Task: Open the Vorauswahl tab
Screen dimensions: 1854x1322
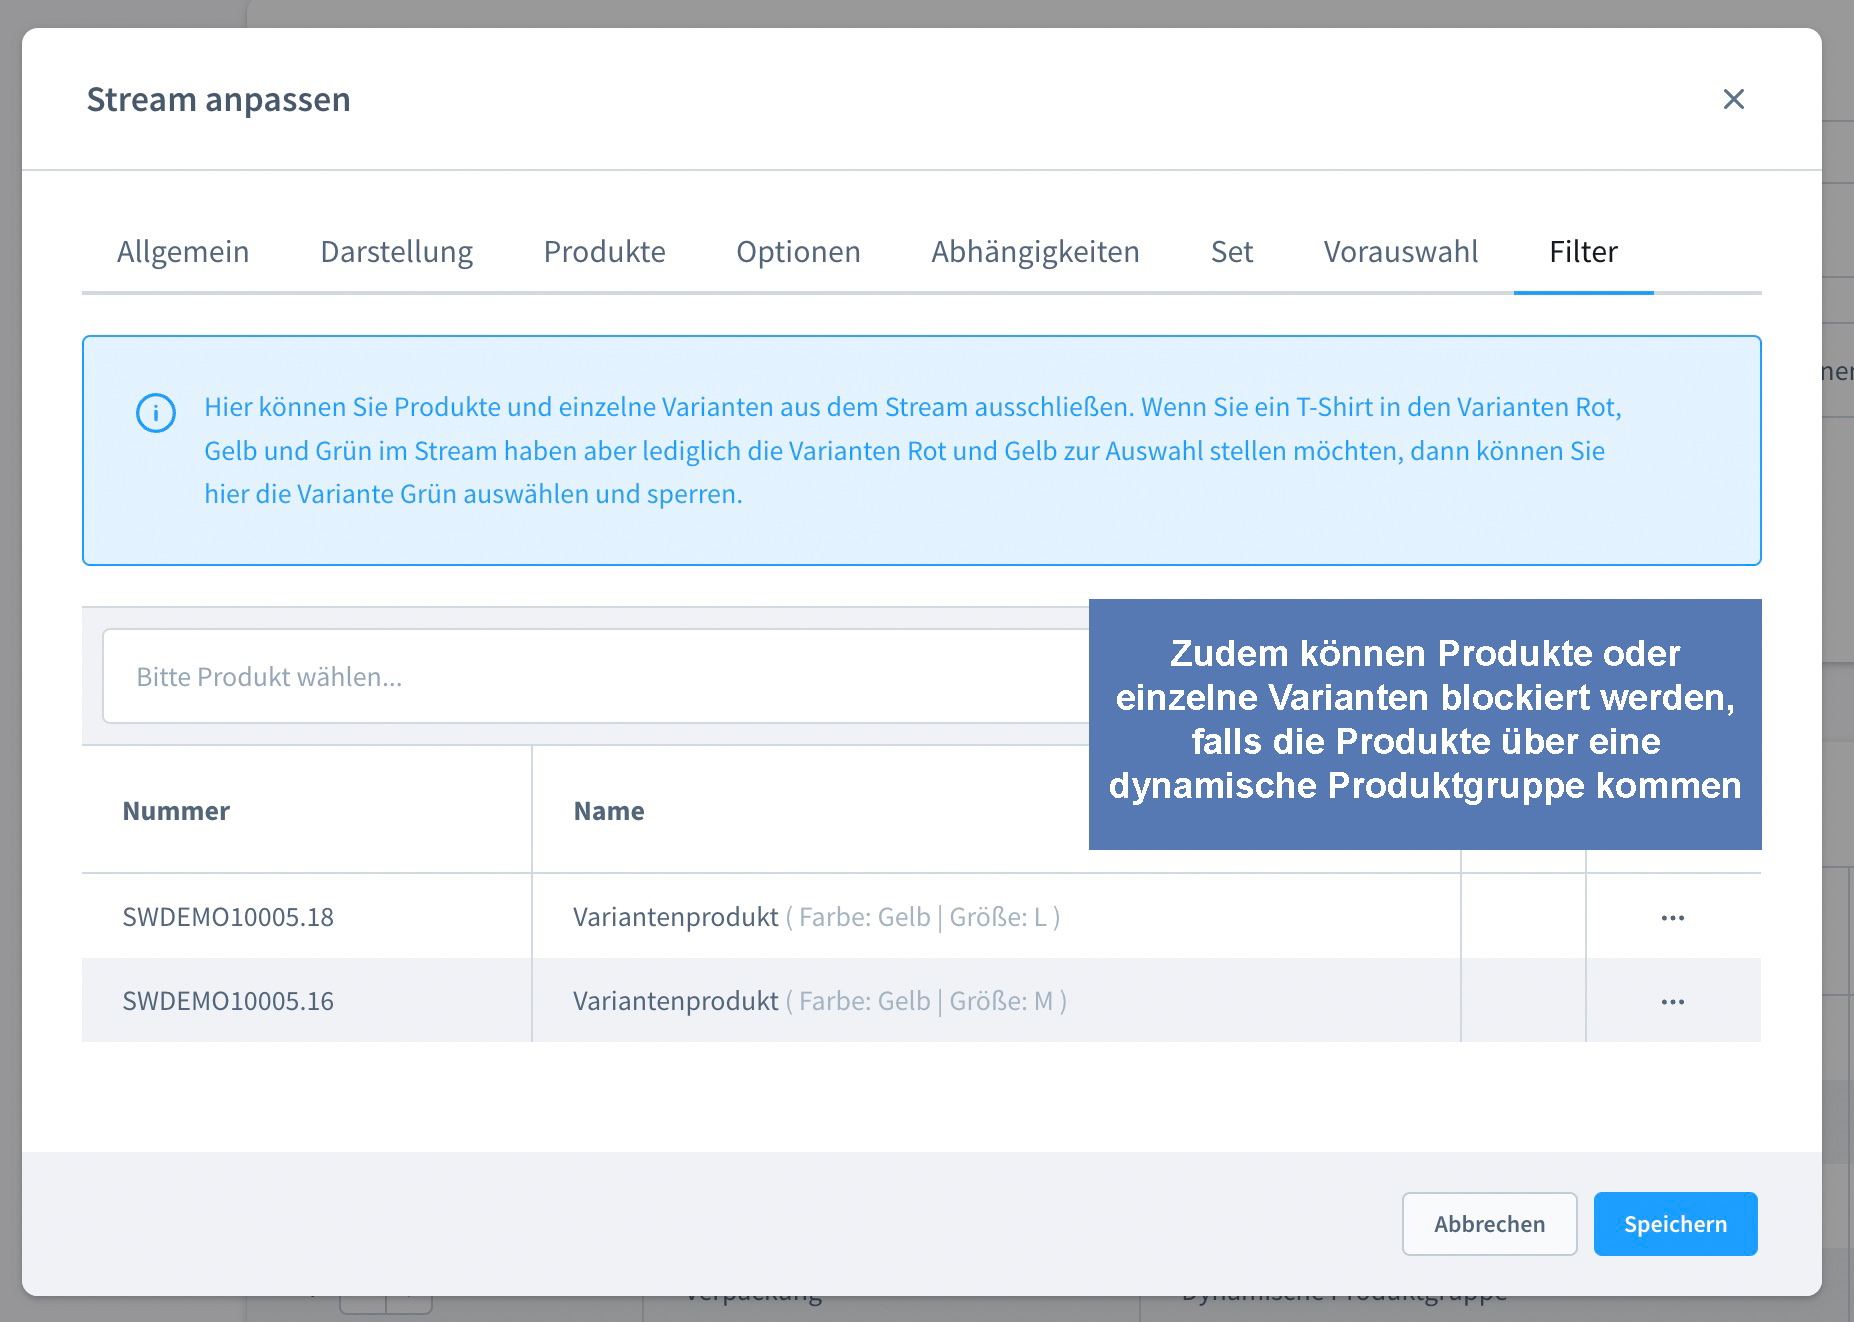Action: 1400,251
